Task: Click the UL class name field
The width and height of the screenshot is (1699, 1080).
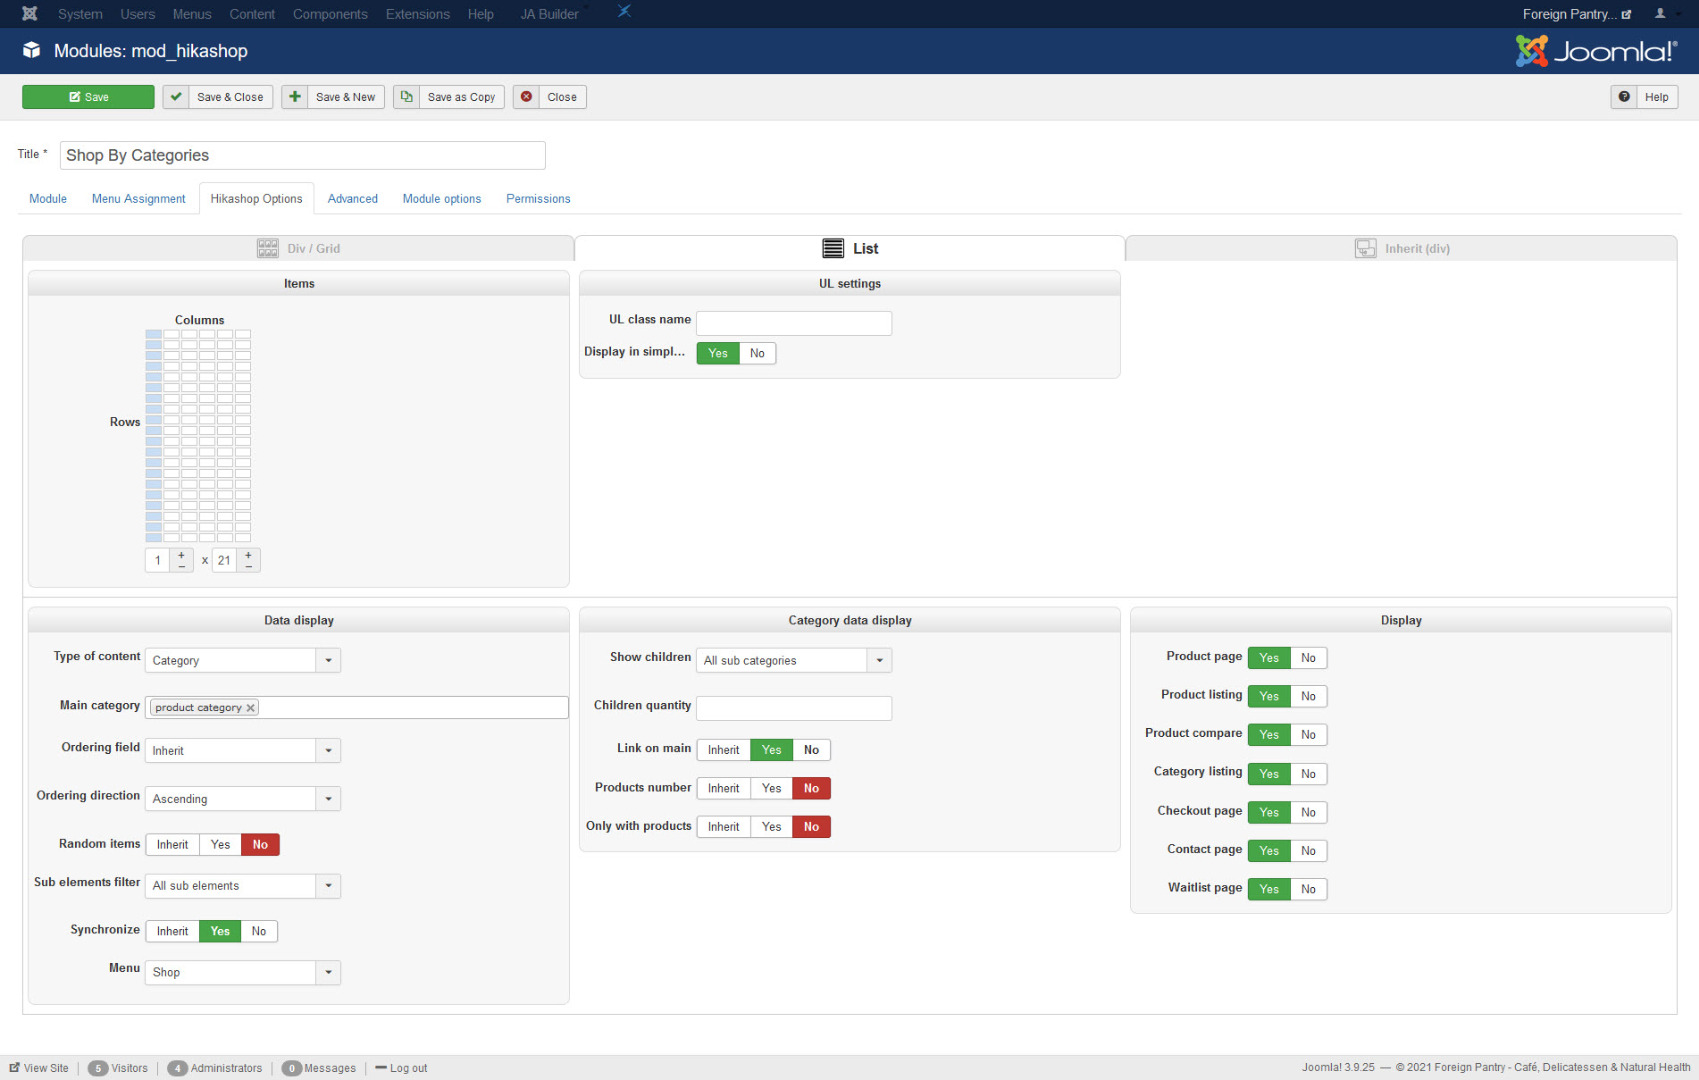Action: [x=794, y=323]
